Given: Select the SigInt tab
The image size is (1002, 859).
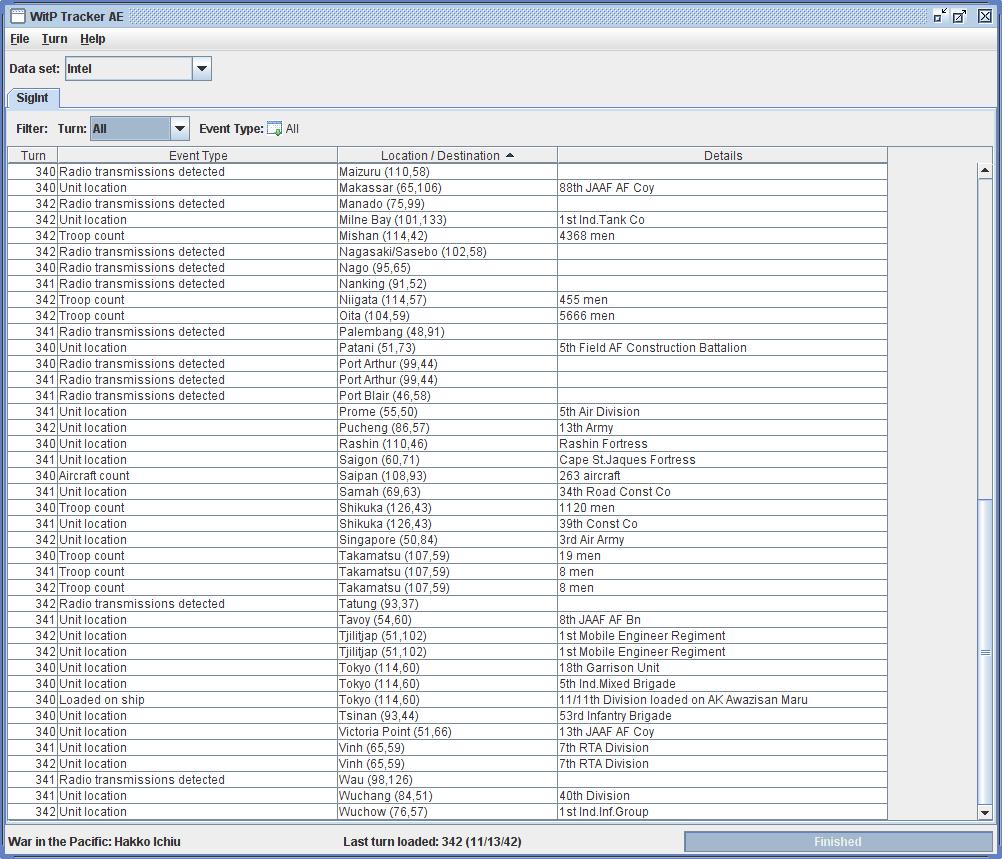Looking at the screenshot, I should tap(32, 98).
